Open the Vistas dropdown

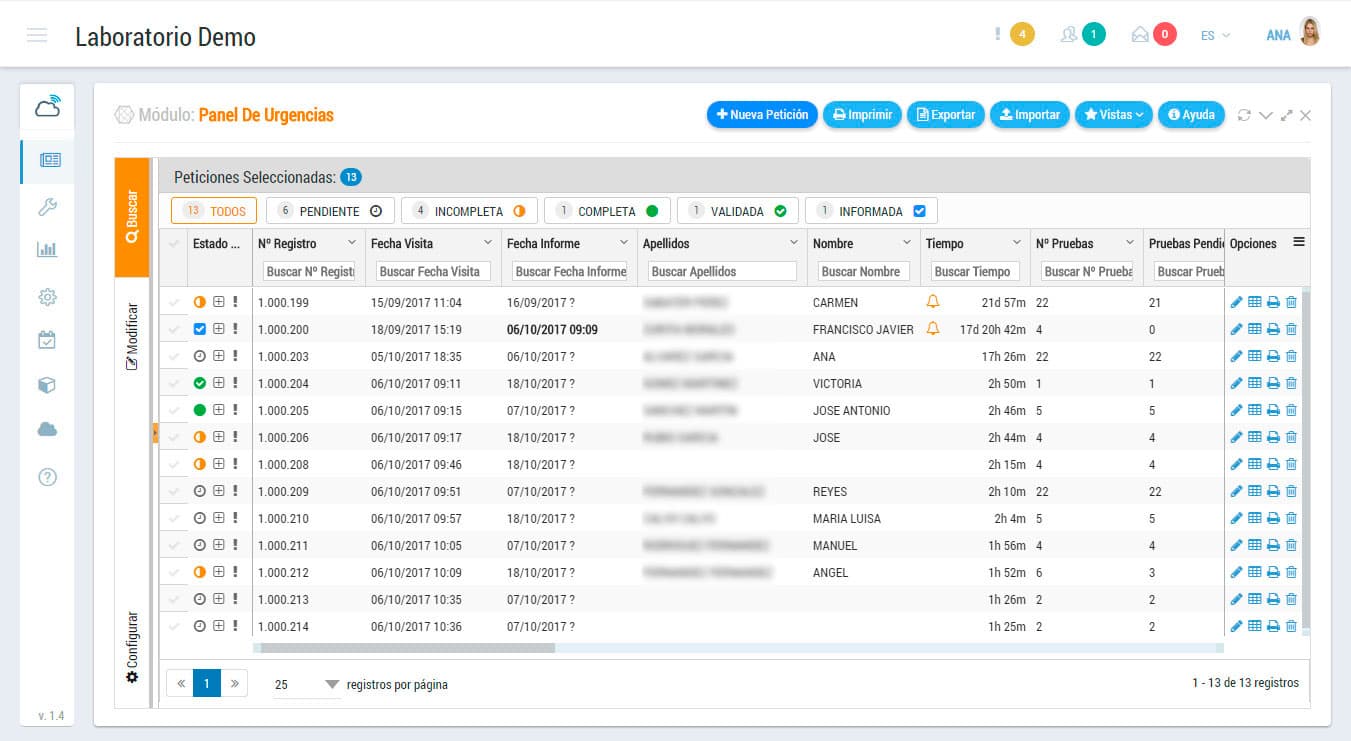1113,115
